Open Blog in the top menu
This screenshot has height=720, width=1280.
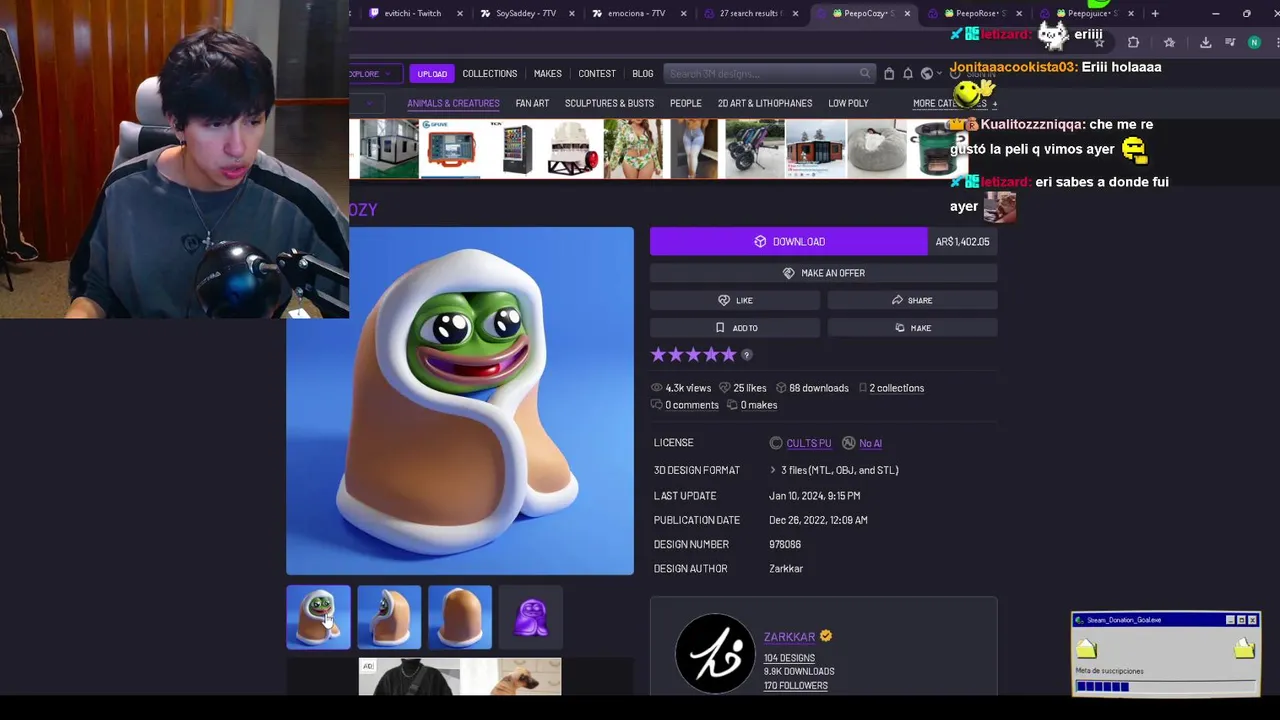tap(643, 73)
